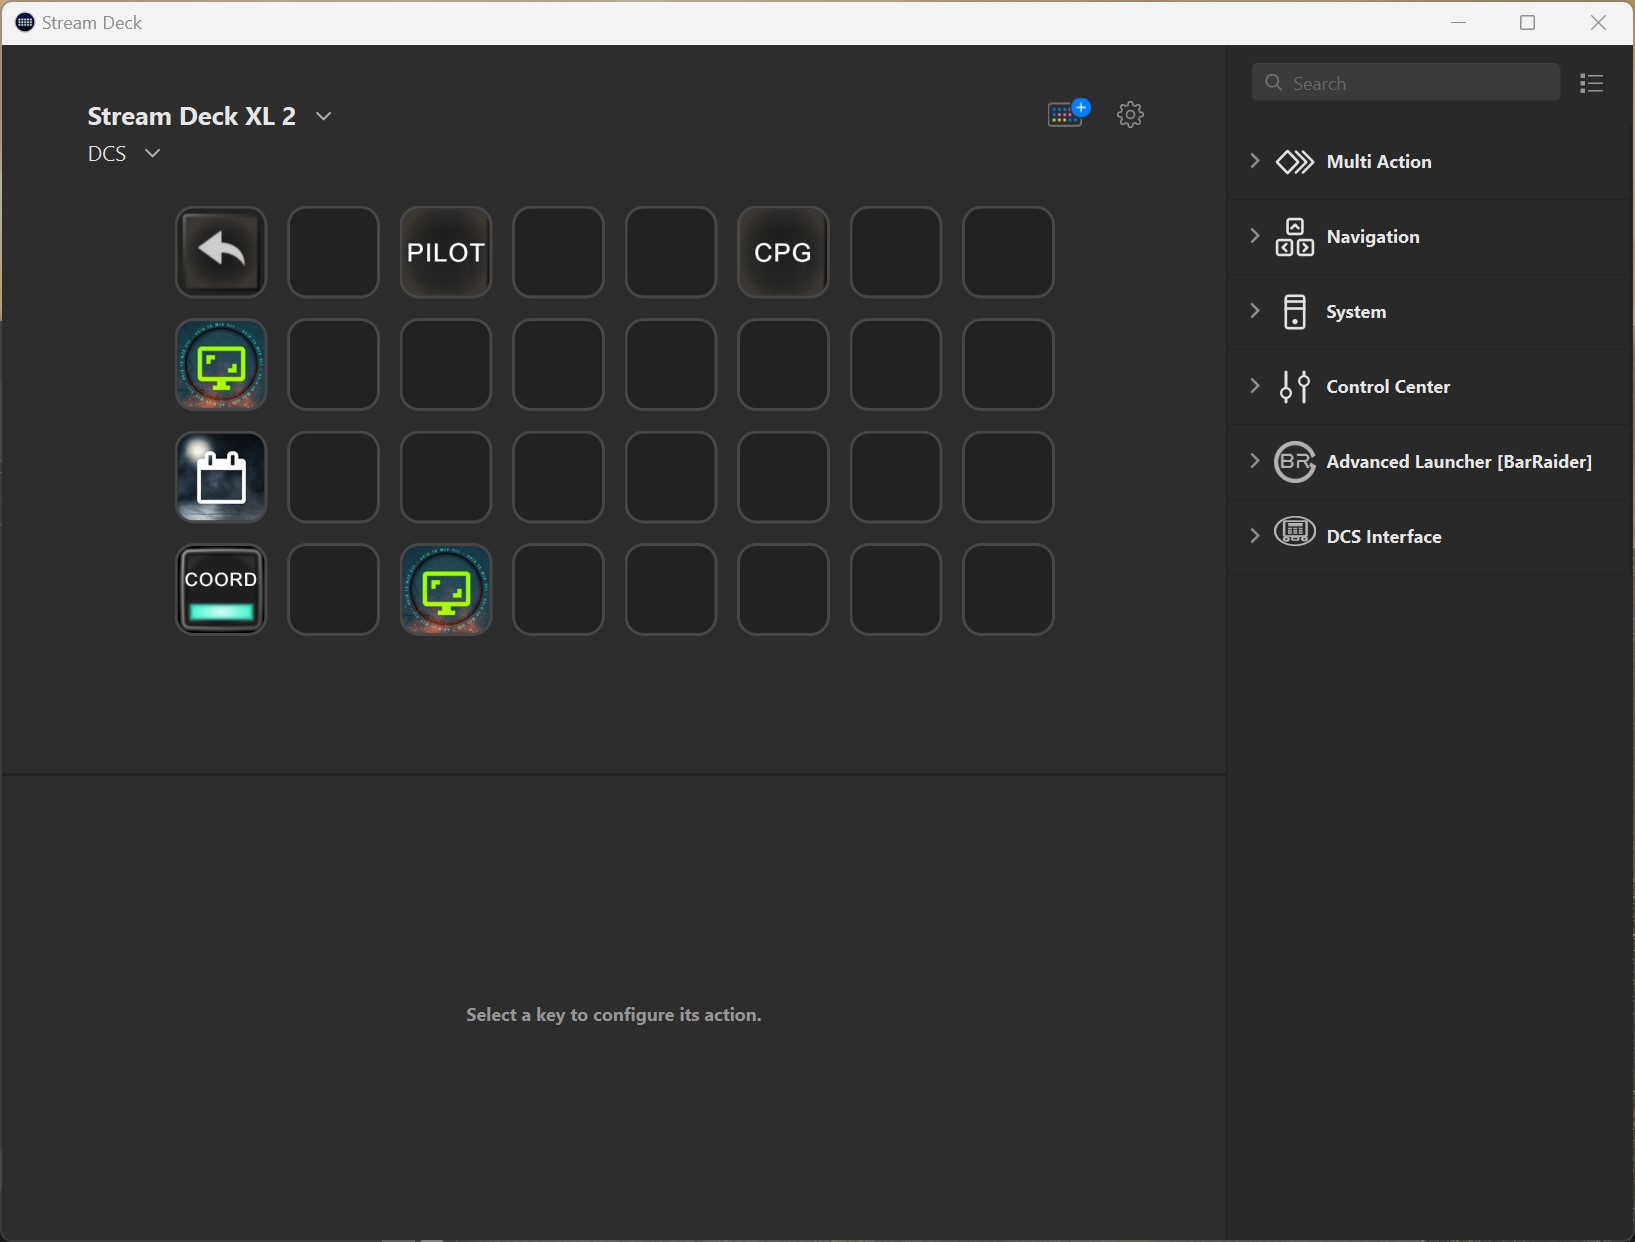This screenshot has height=1242, width=1635.
Task: Select the empty key right of PILOT
Action: pos(558,252)
